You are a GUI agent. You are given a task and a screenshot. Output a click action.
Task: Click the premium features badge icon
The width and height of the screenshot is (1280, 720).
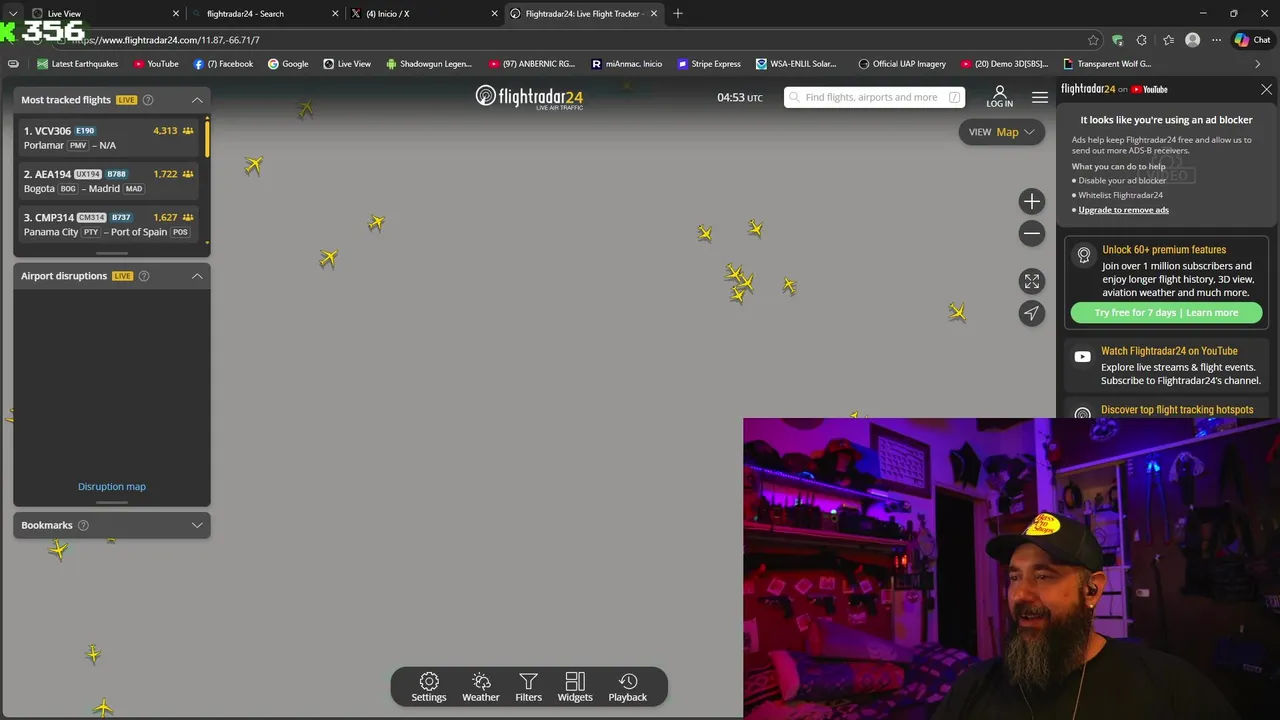pyautogui.click(x=1083, y=256)
